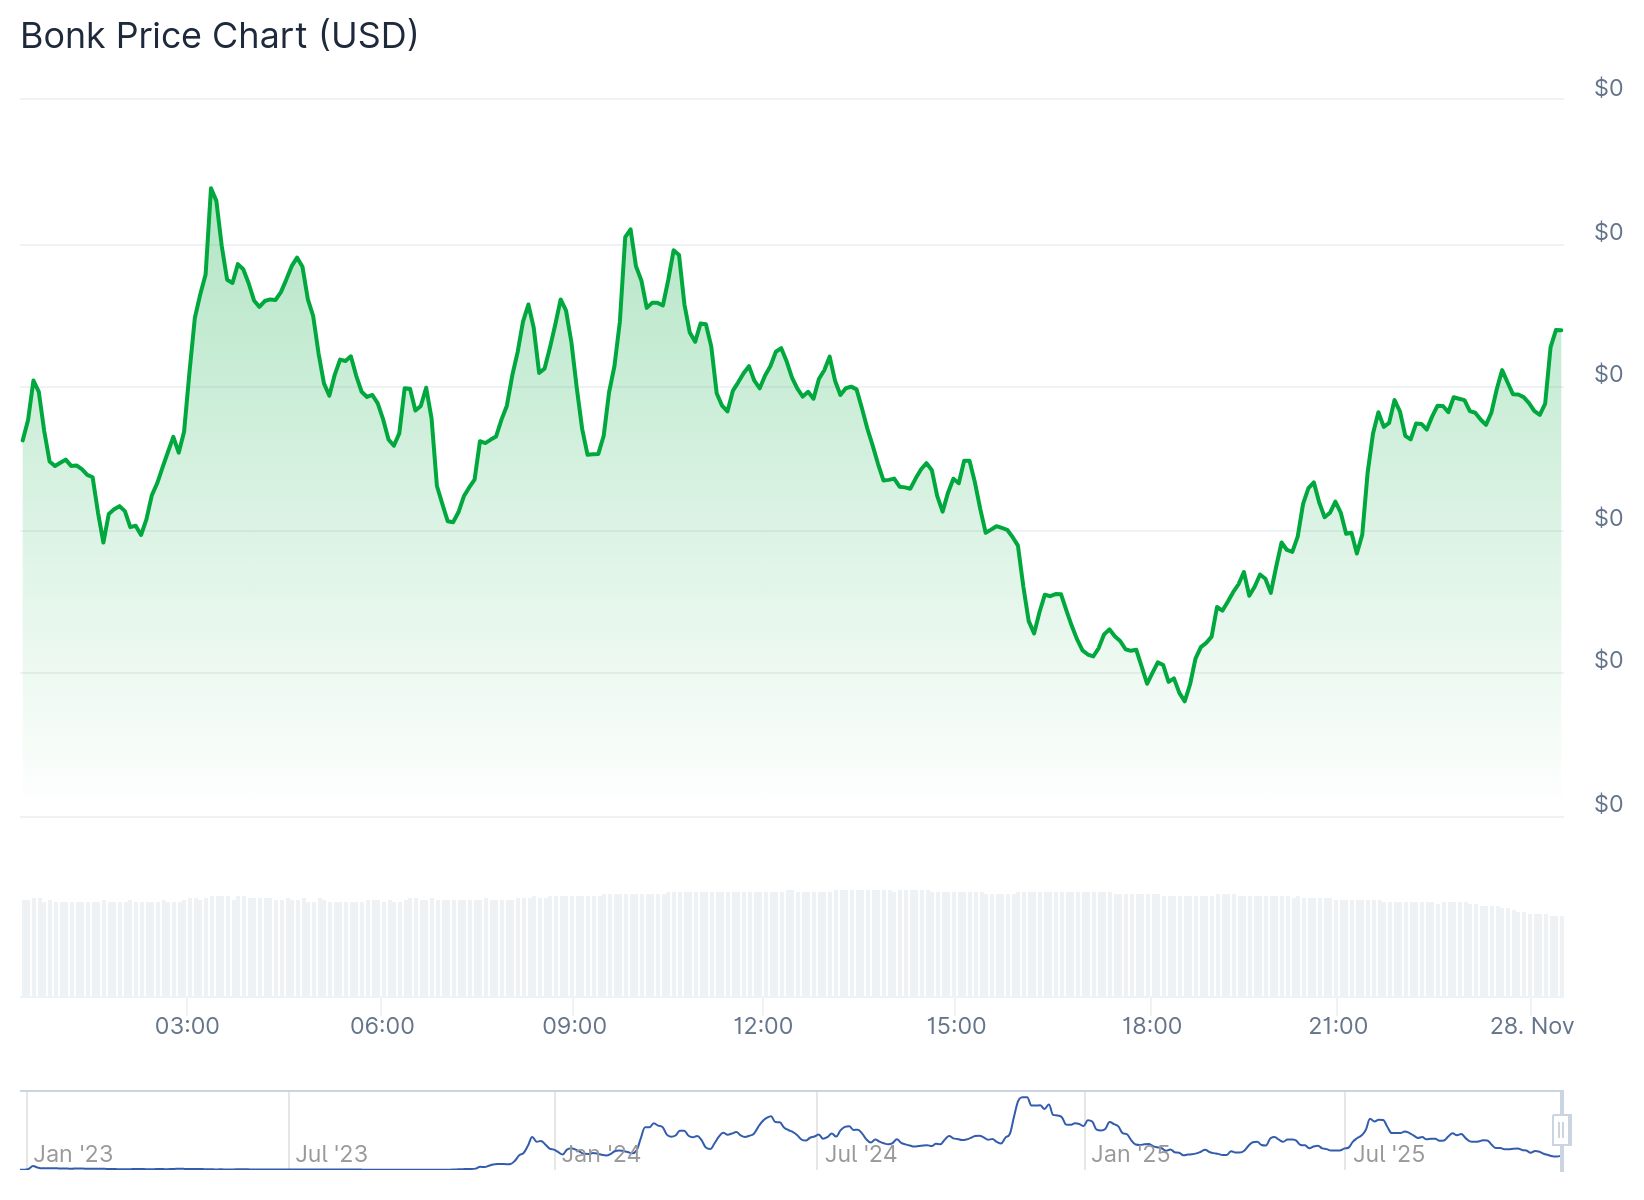The width and height of the screenshot is (1644, 1200).
Task: Click the topmost $0 price axis label
Action: point(1608,88)
